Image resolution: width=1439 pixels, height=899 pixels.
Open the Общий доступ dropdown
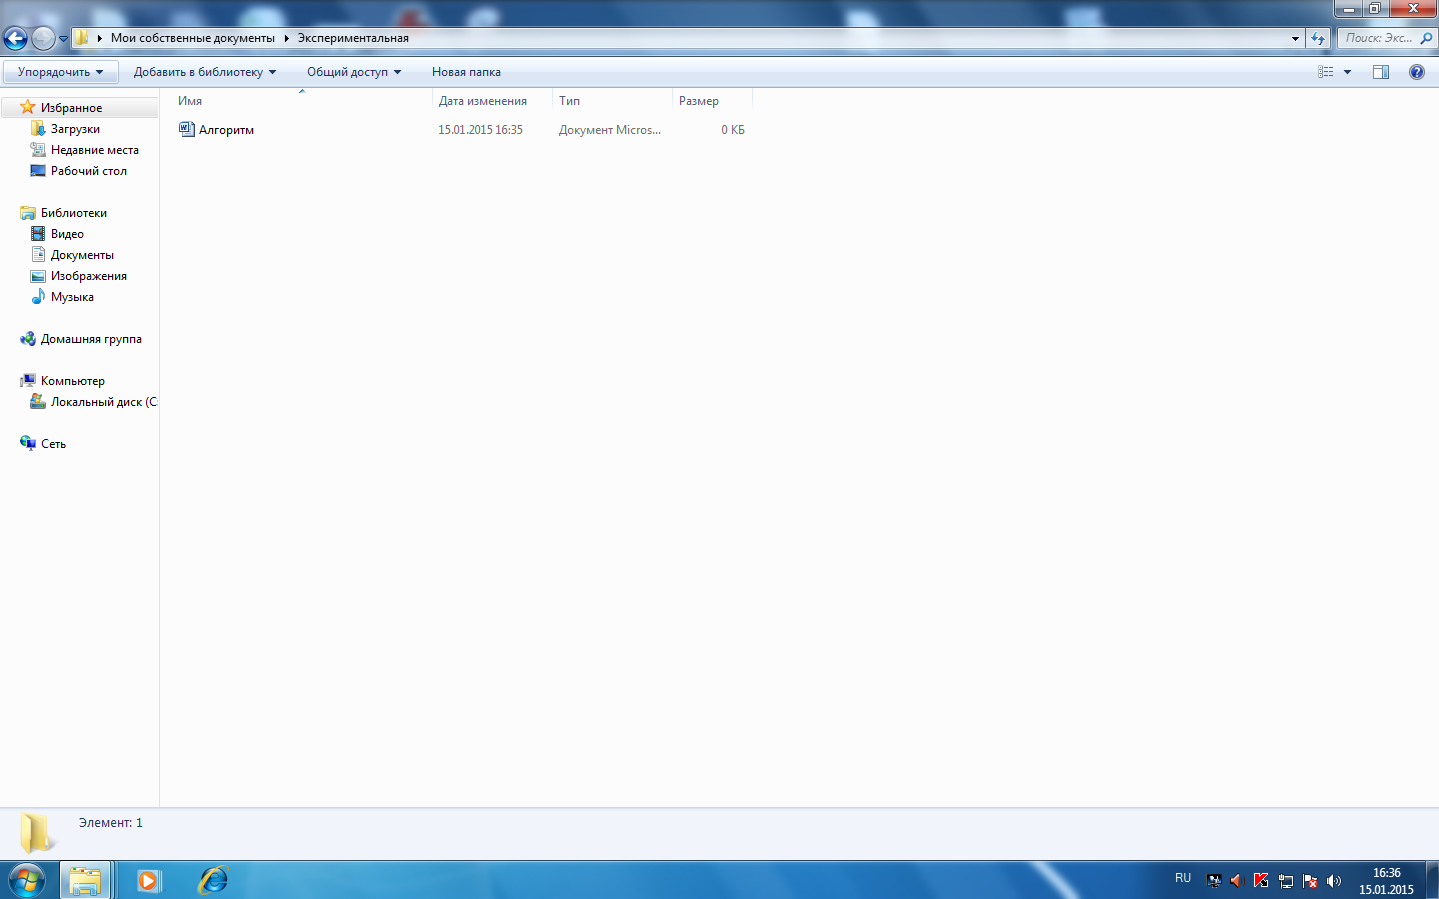coord(354,72)
